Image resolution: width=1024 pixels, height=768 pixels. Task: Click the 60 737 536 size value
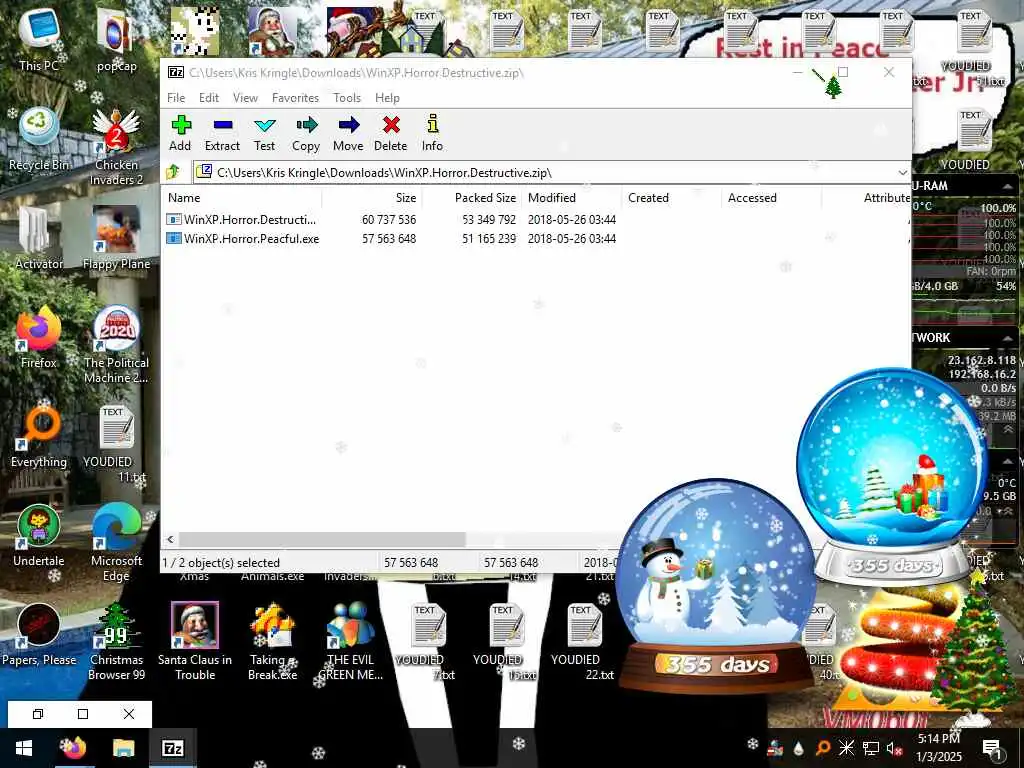[x=389, y=220]
